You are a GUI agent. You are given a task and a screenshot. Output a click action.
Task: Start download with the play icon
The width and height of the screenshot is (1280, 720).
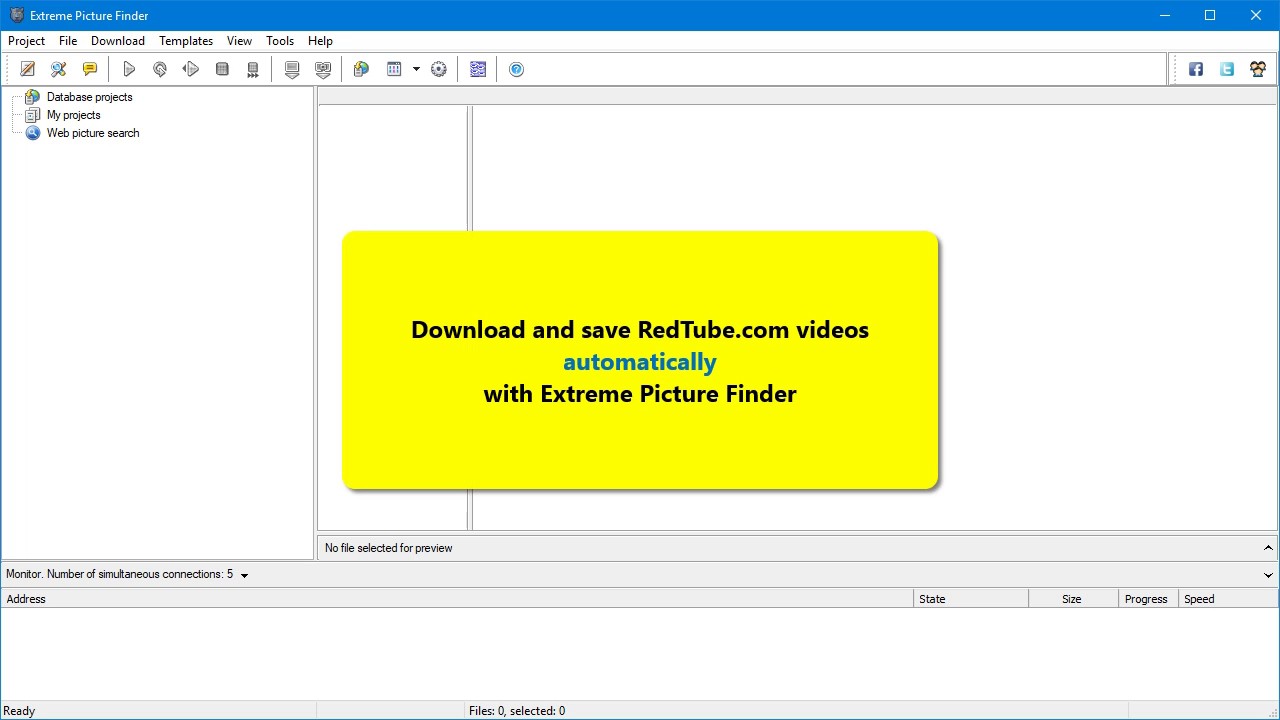coord(129,69)
